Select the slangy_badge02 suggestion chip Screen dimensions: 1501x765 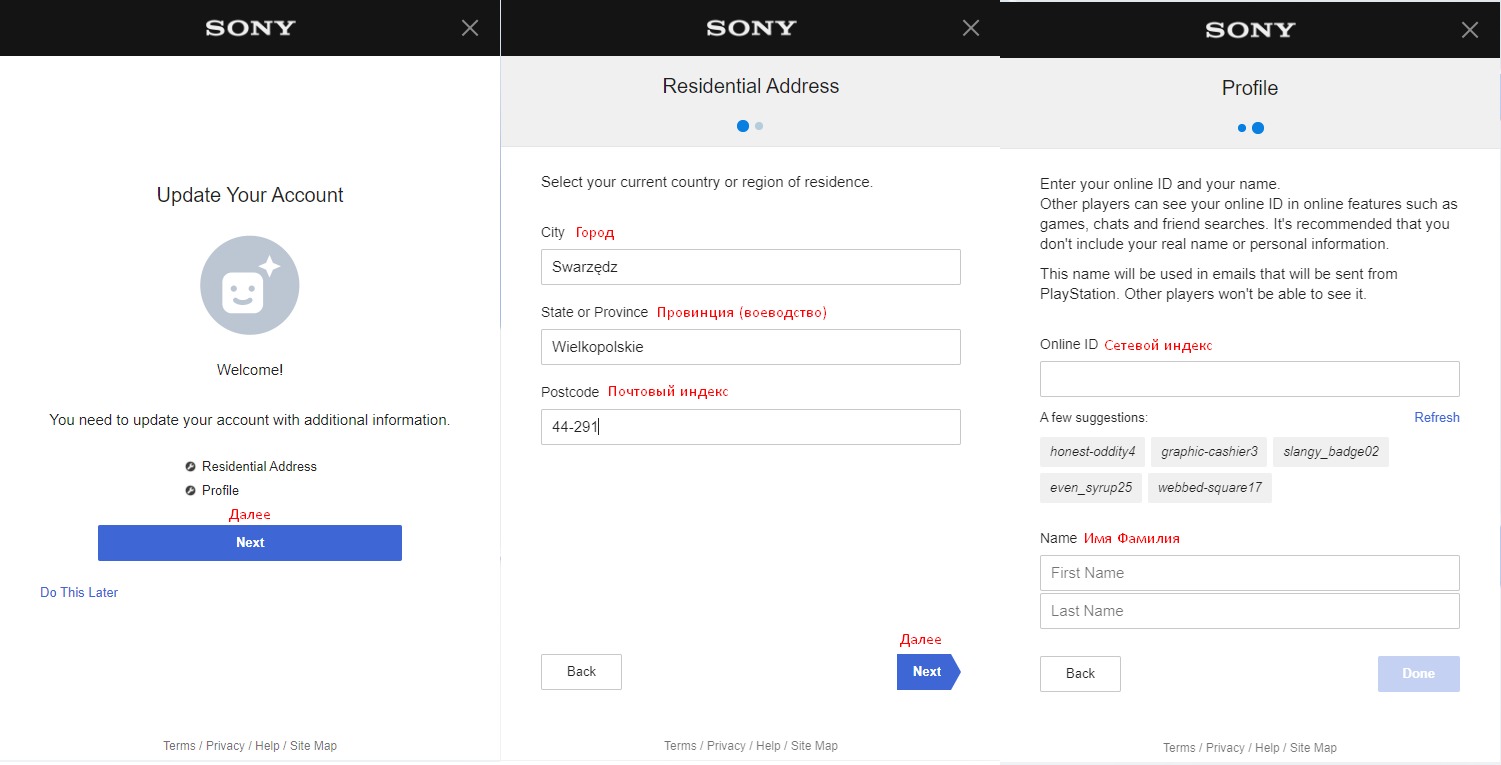pyautogui.click(x=1330, y=452)
